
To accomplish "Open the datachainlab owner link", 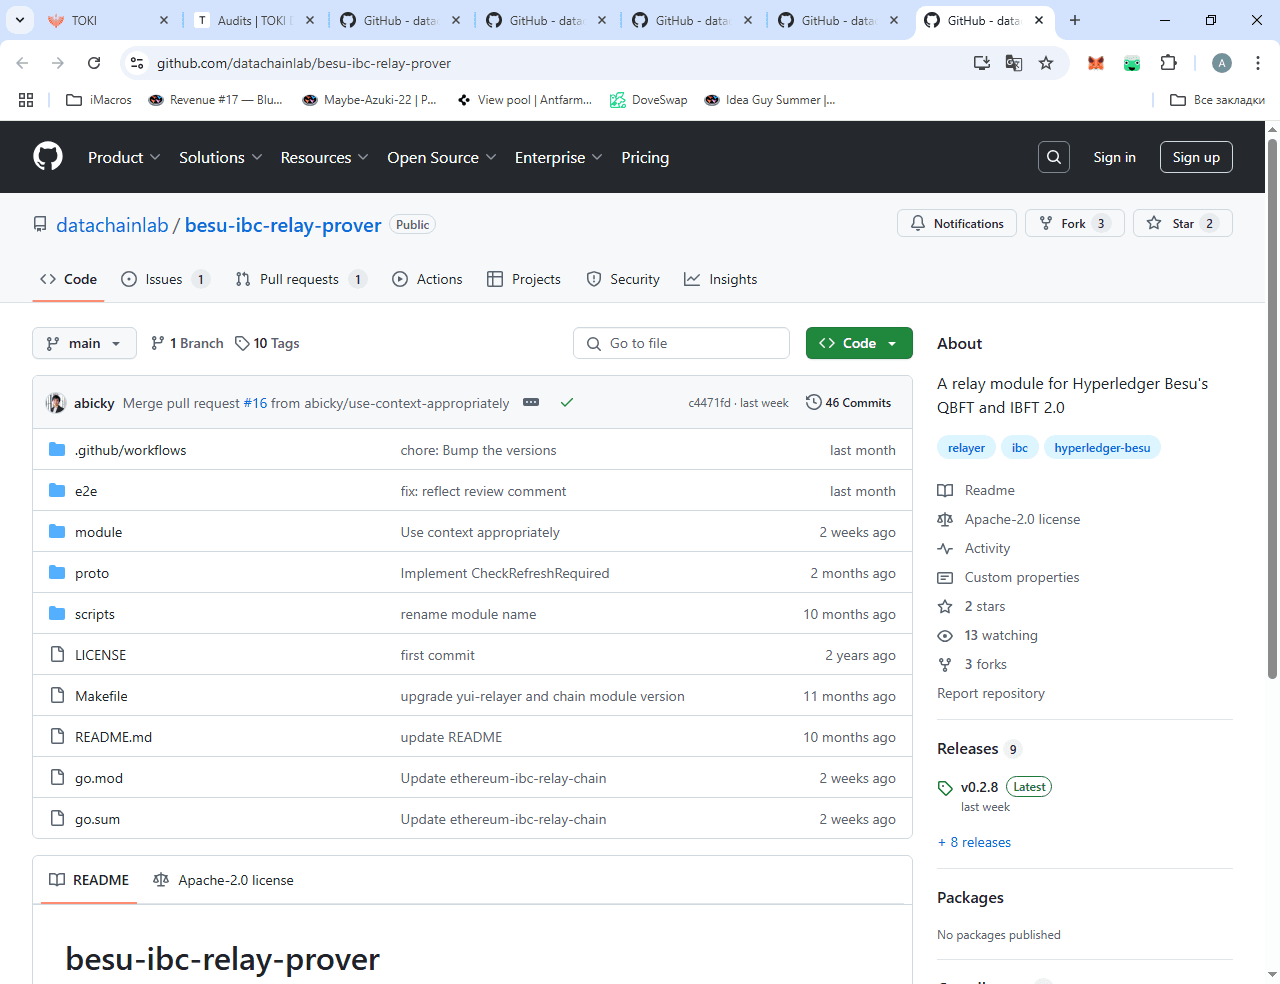I will [112, 225].
